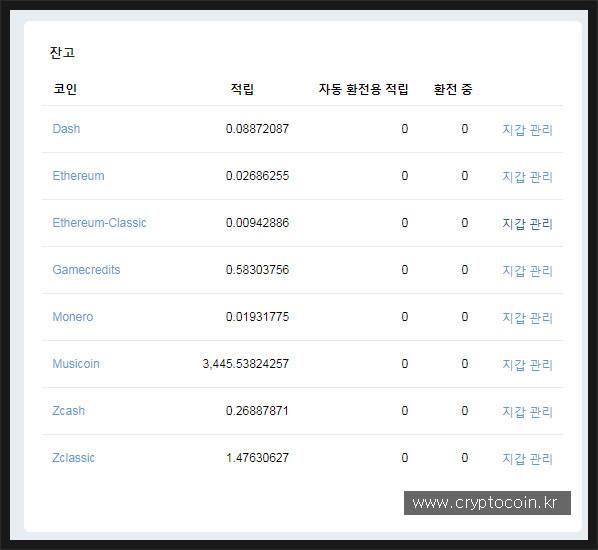This screenshot has width=598, height=550.
Task: Open the Ethereum coin link
Action: 78,176
